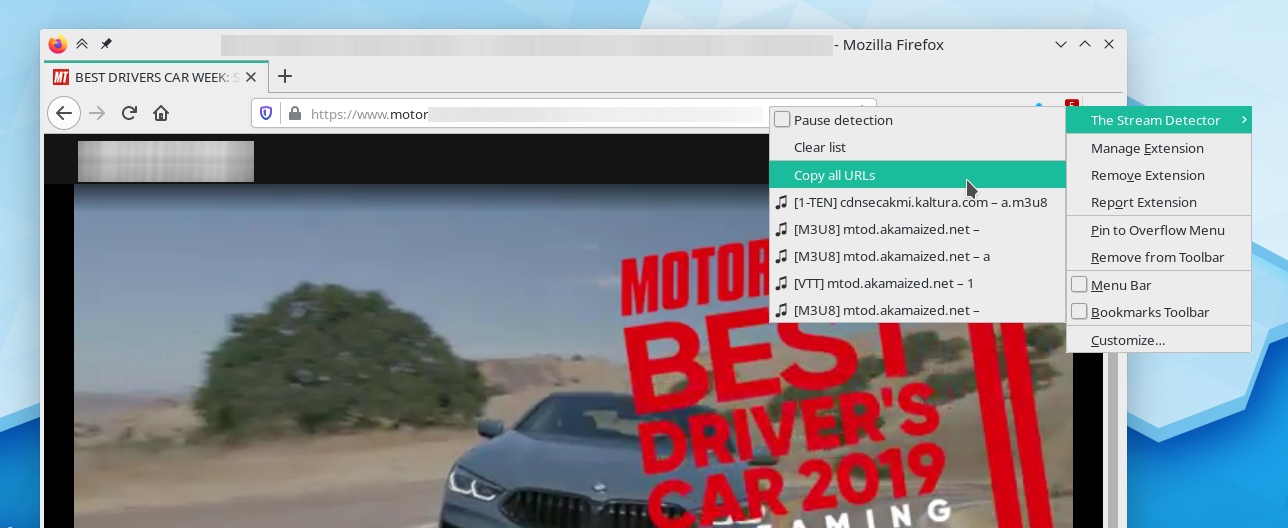1288x528 pixels.
Task: Click the forward arrow button
Action: pos(97,113)
